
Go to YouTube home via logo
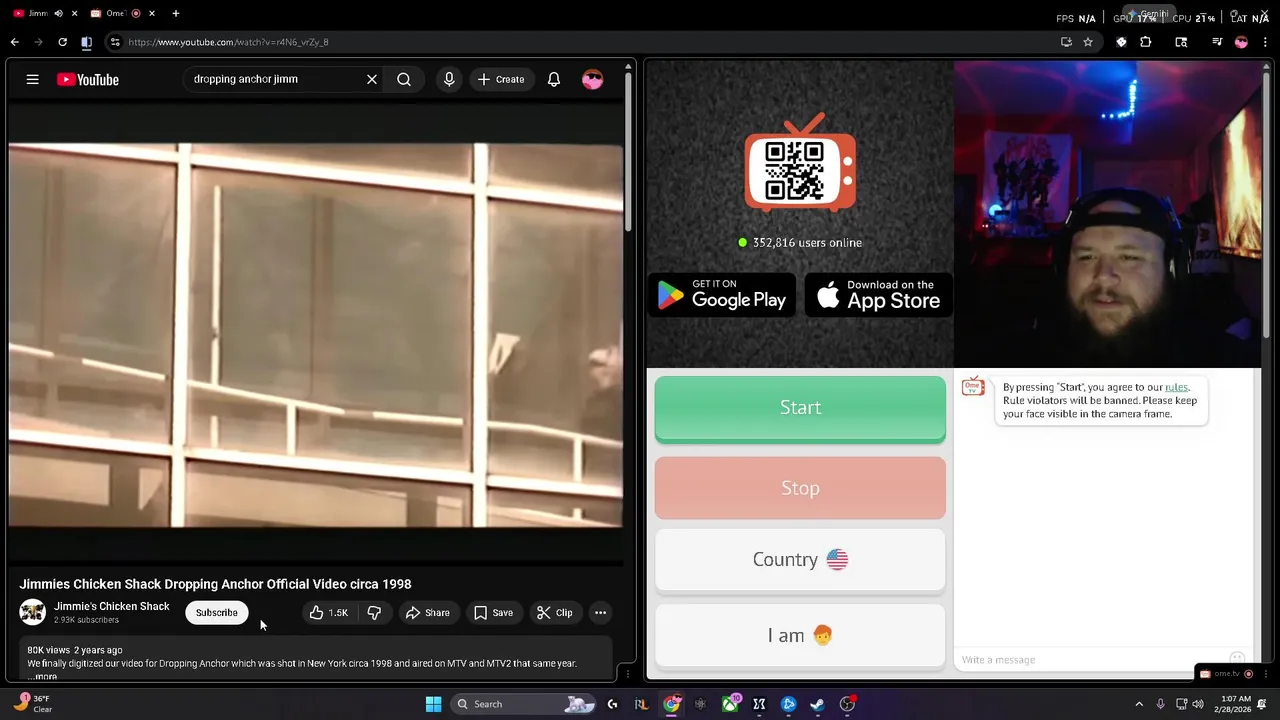88,79
